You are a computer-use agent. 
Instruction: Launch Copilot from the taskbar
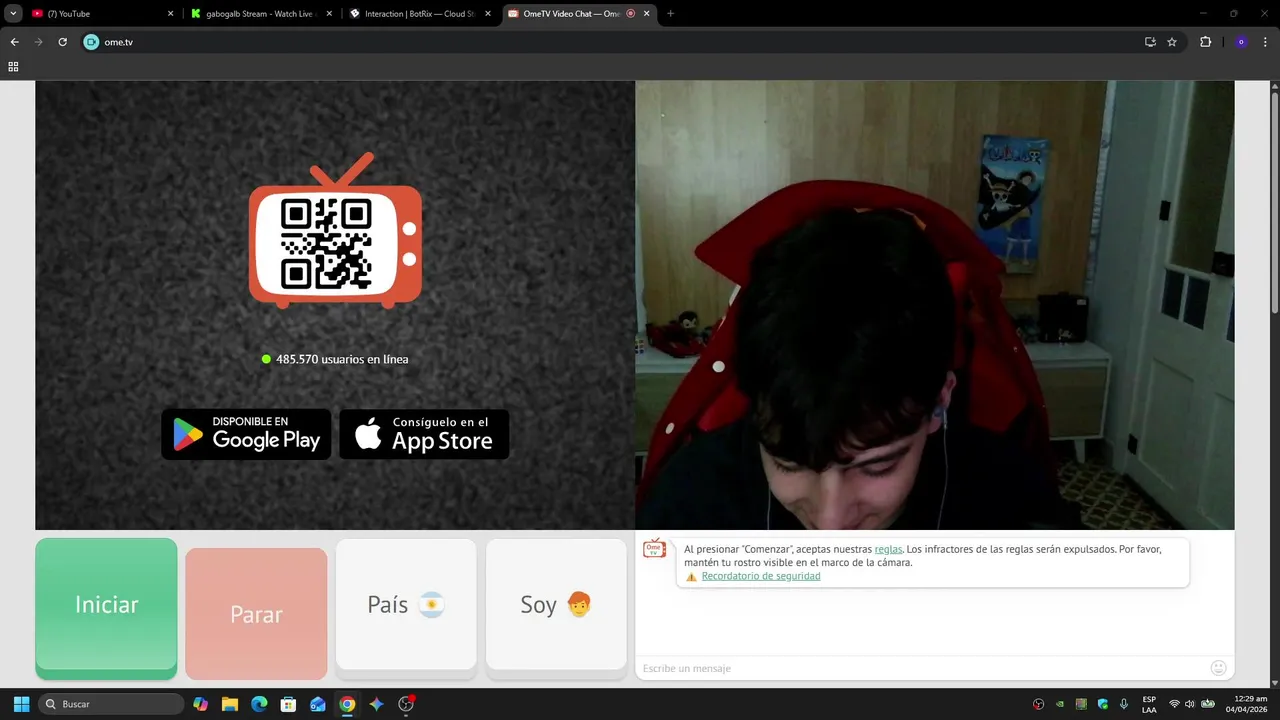pos(200,704)
